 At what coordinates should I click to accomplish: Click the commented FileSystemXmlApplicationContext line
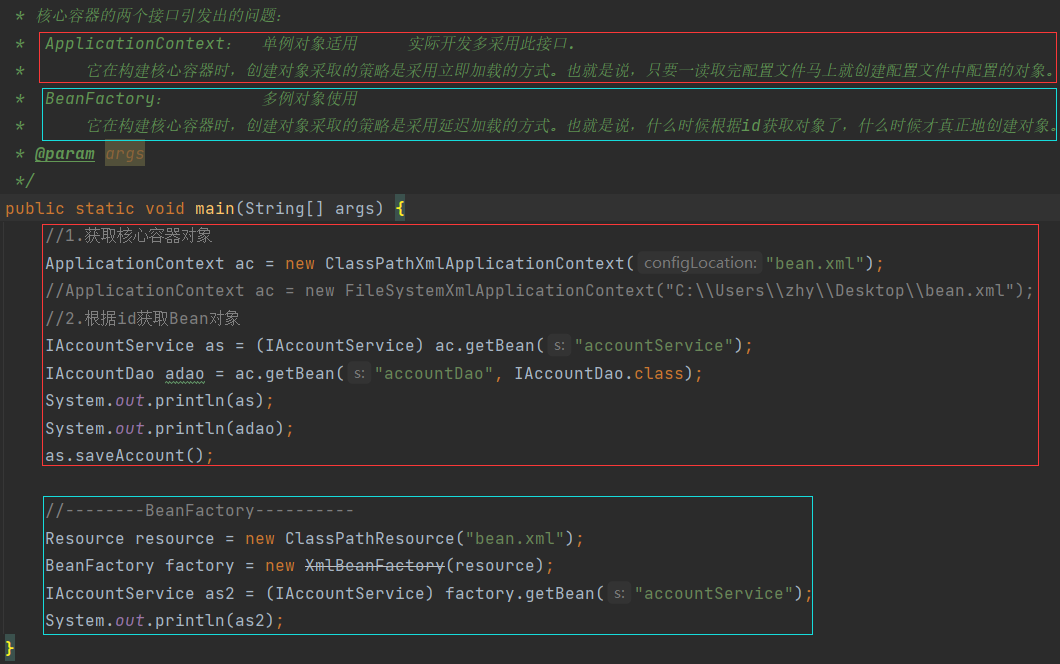click(x=539, y=291)
